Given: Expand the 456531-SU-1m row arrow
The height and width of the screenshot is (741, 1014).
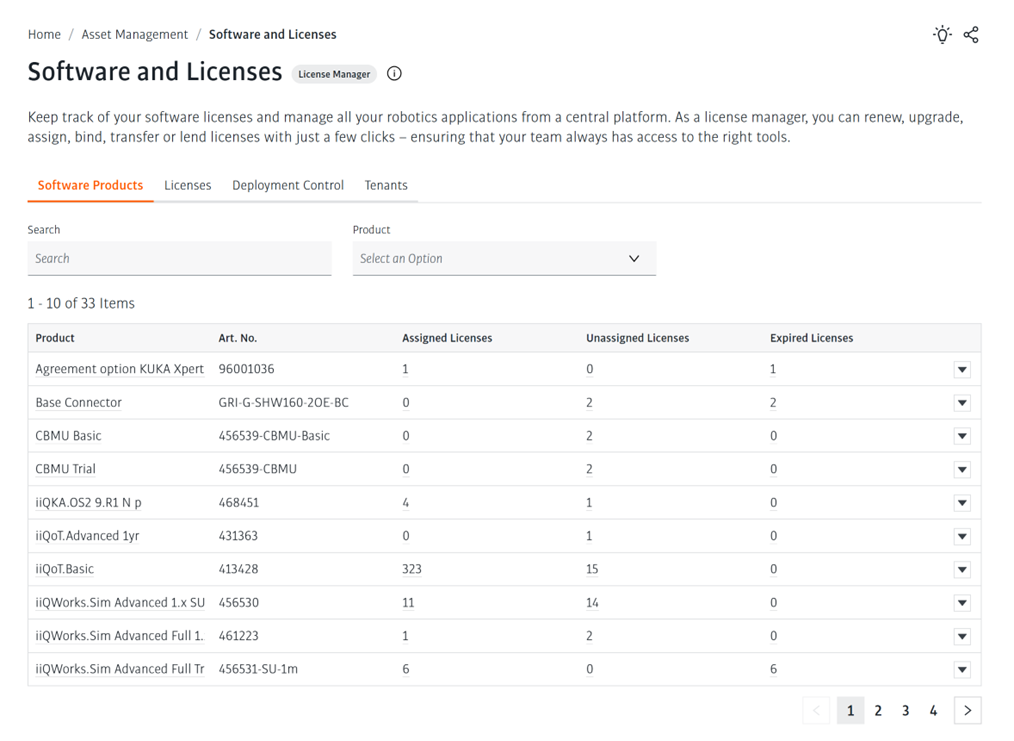Looking at the screenshot, I should click(962, 669).
